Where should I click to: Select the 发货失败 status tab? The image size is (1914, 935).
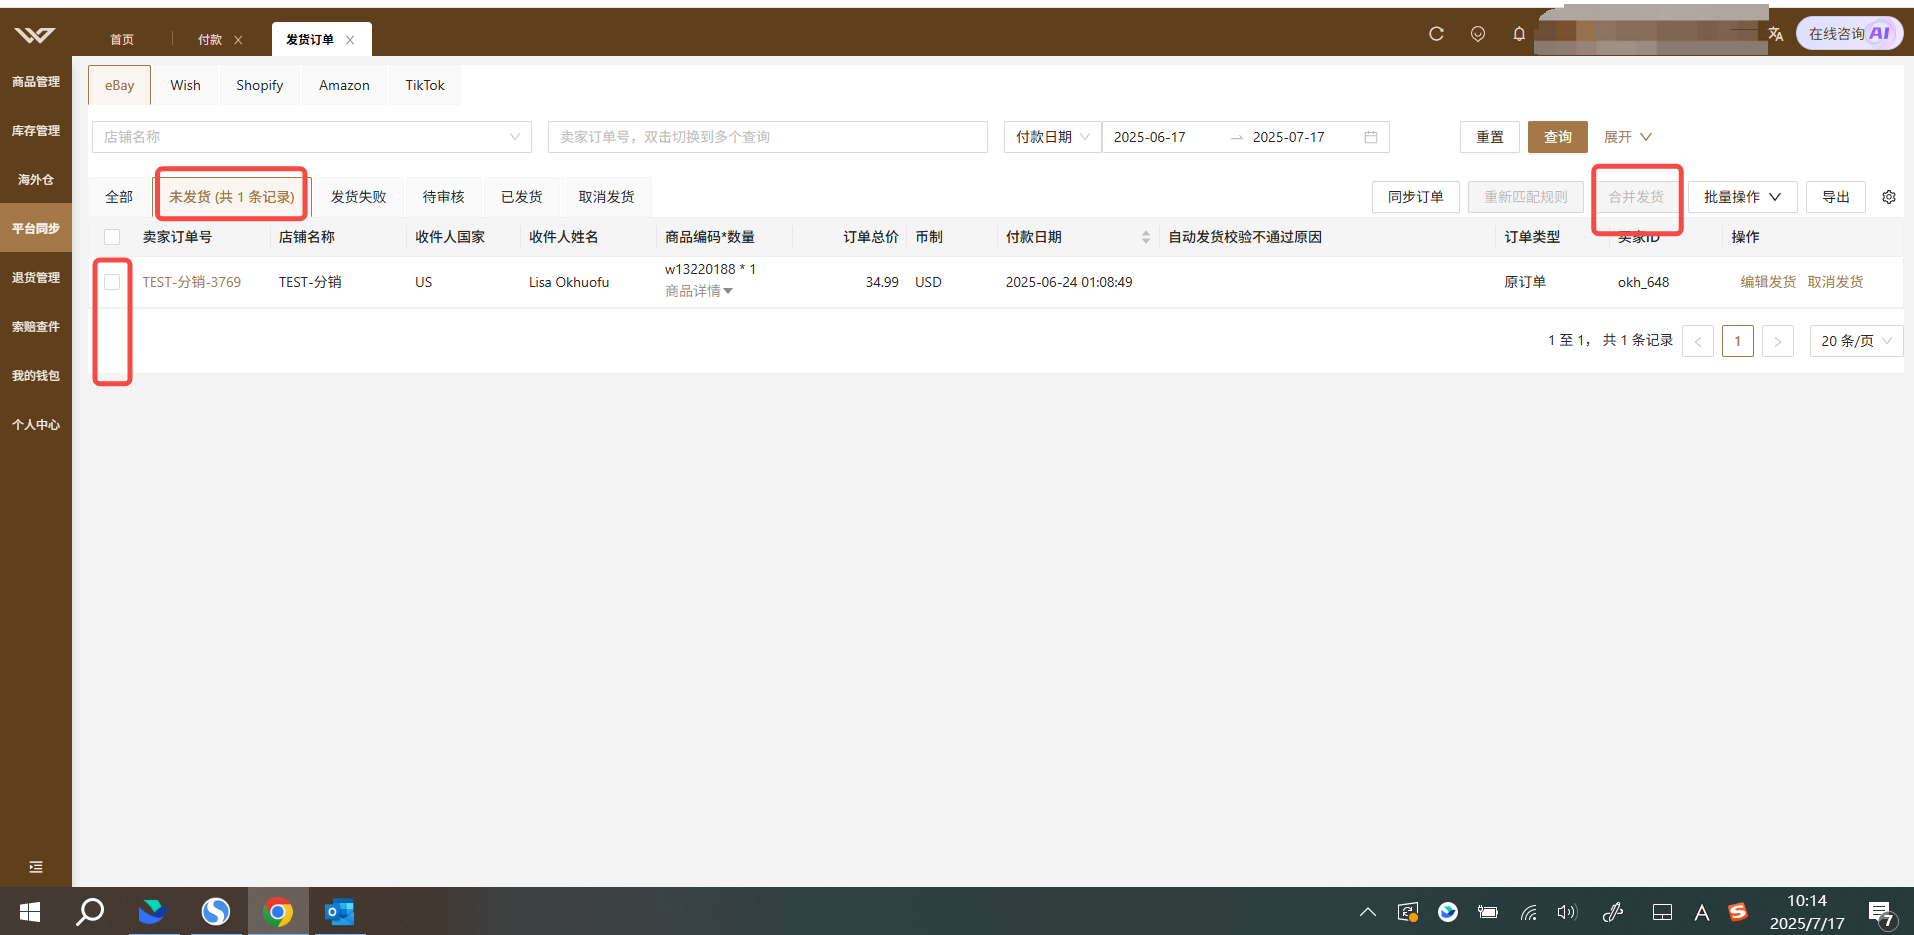point(358,197)
